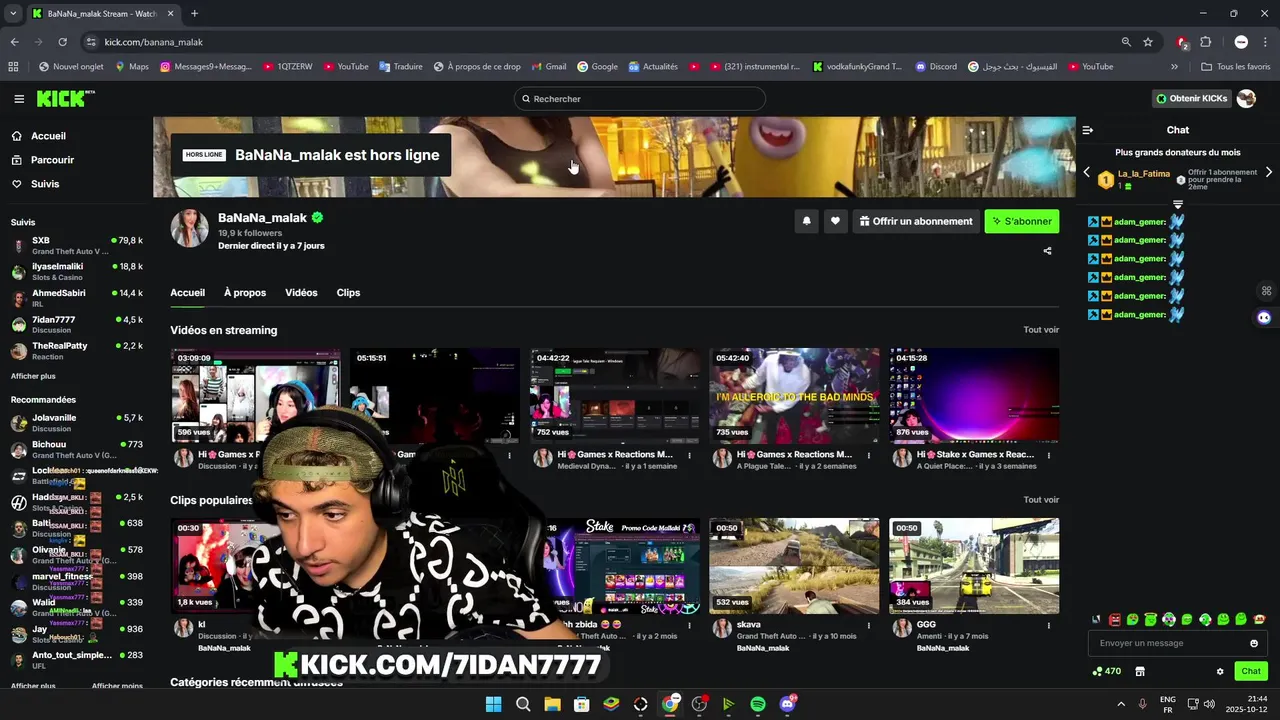Collapse the chat panel using arrow icon

pos(1088,130)
